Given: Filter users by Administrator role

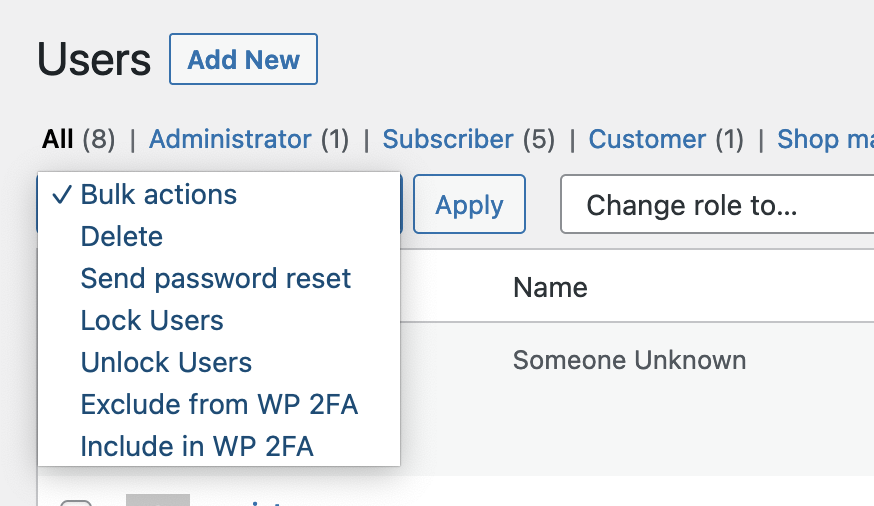Looking at the screenshot, I should 230,139.
